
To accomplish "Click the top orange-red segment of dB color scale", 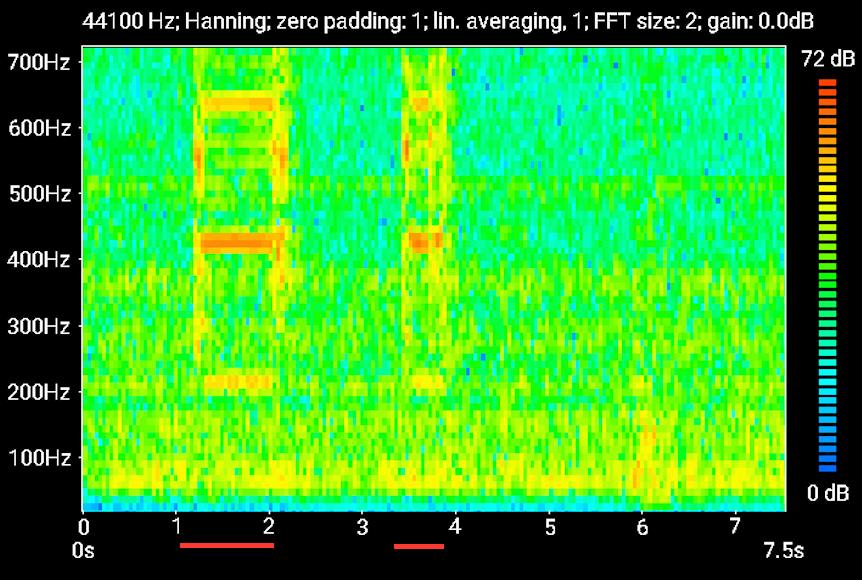I will pos(827,83).
